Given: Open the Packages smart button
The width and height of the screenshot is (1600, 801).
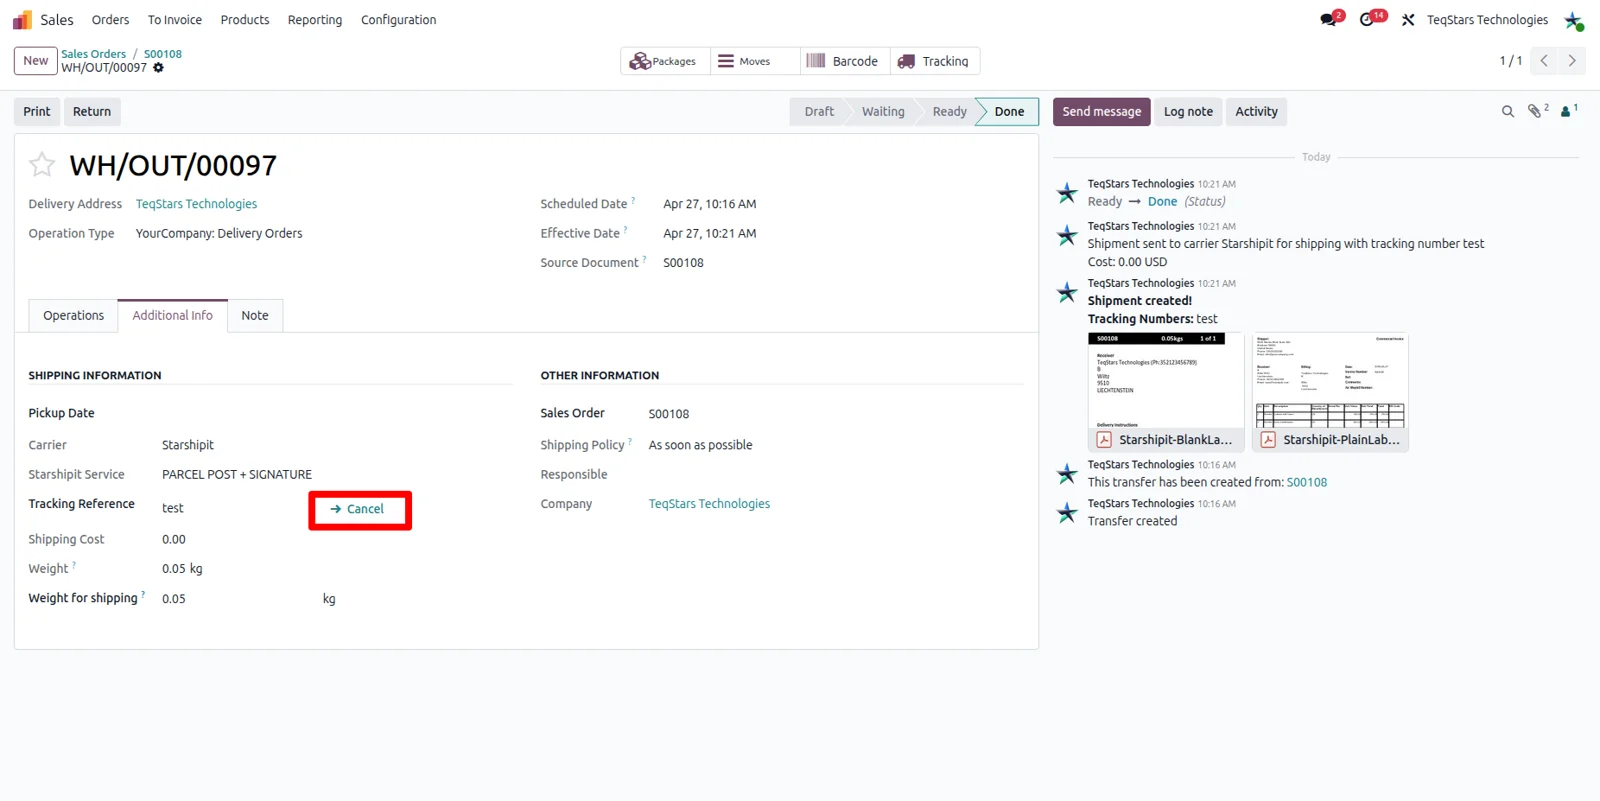Looking at the screenshot, I should 665,61.
